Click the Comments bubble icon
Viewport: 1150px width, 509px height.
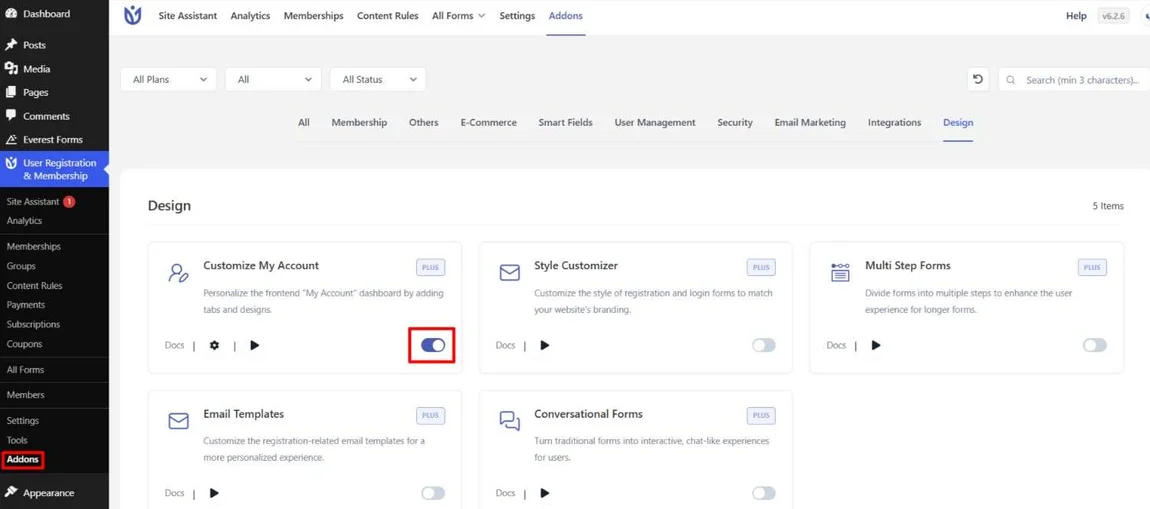(11, 116)
